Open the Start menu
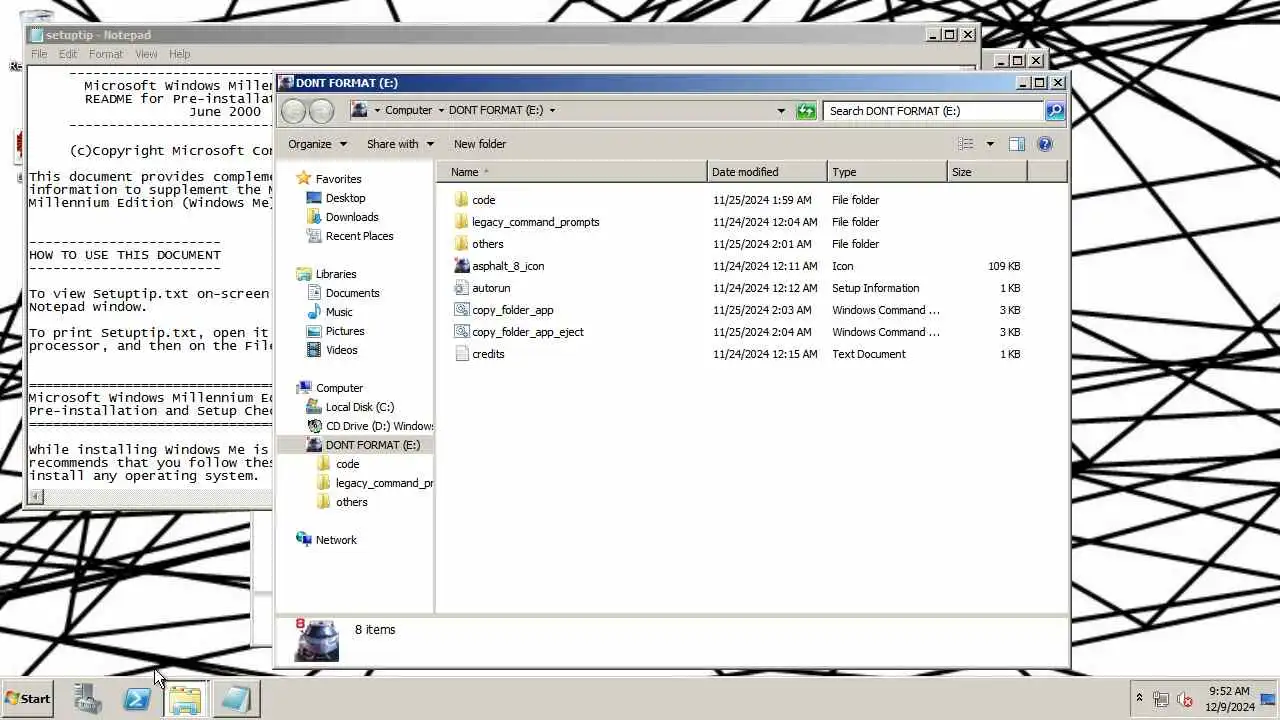The height and width of the screenshot is (720, 1280). [x=28, y=699]
